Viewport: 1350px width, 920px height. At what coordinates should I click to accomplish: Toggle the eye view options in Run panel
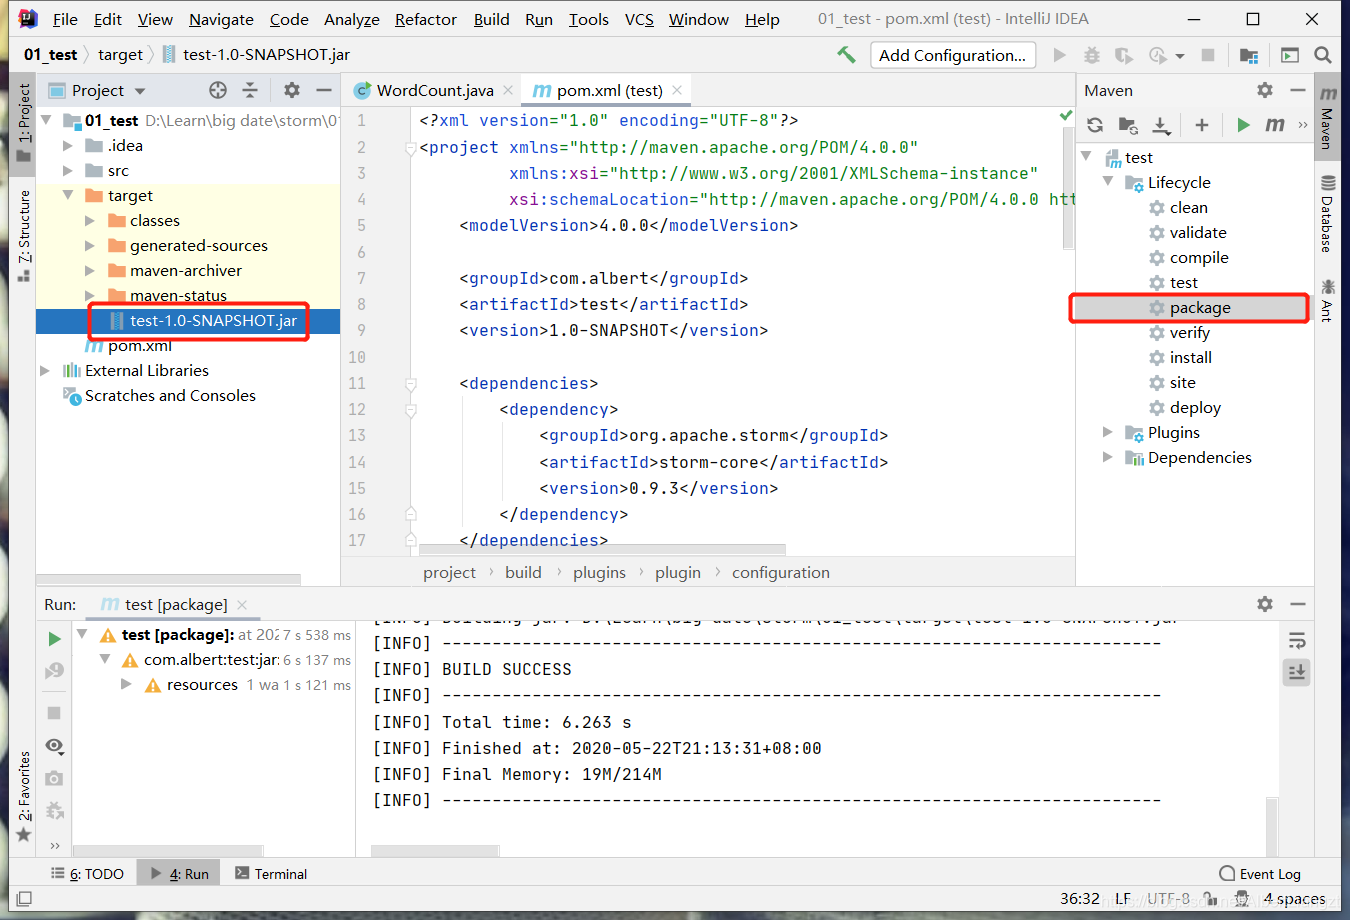[54, 746]
